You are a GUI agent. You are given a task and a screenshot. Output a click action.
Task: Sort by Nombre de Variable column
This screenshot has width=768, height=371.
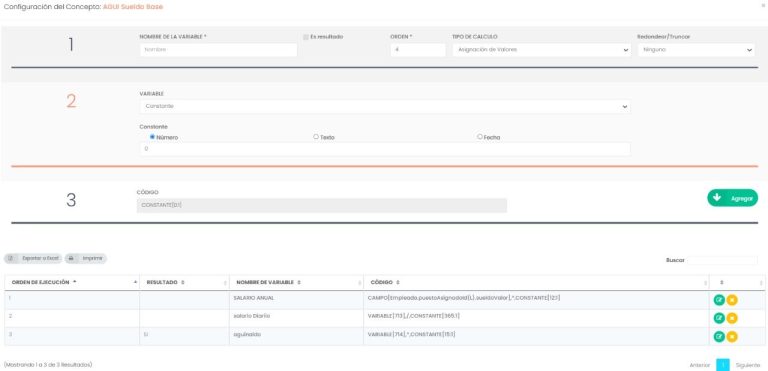point(296,282)
